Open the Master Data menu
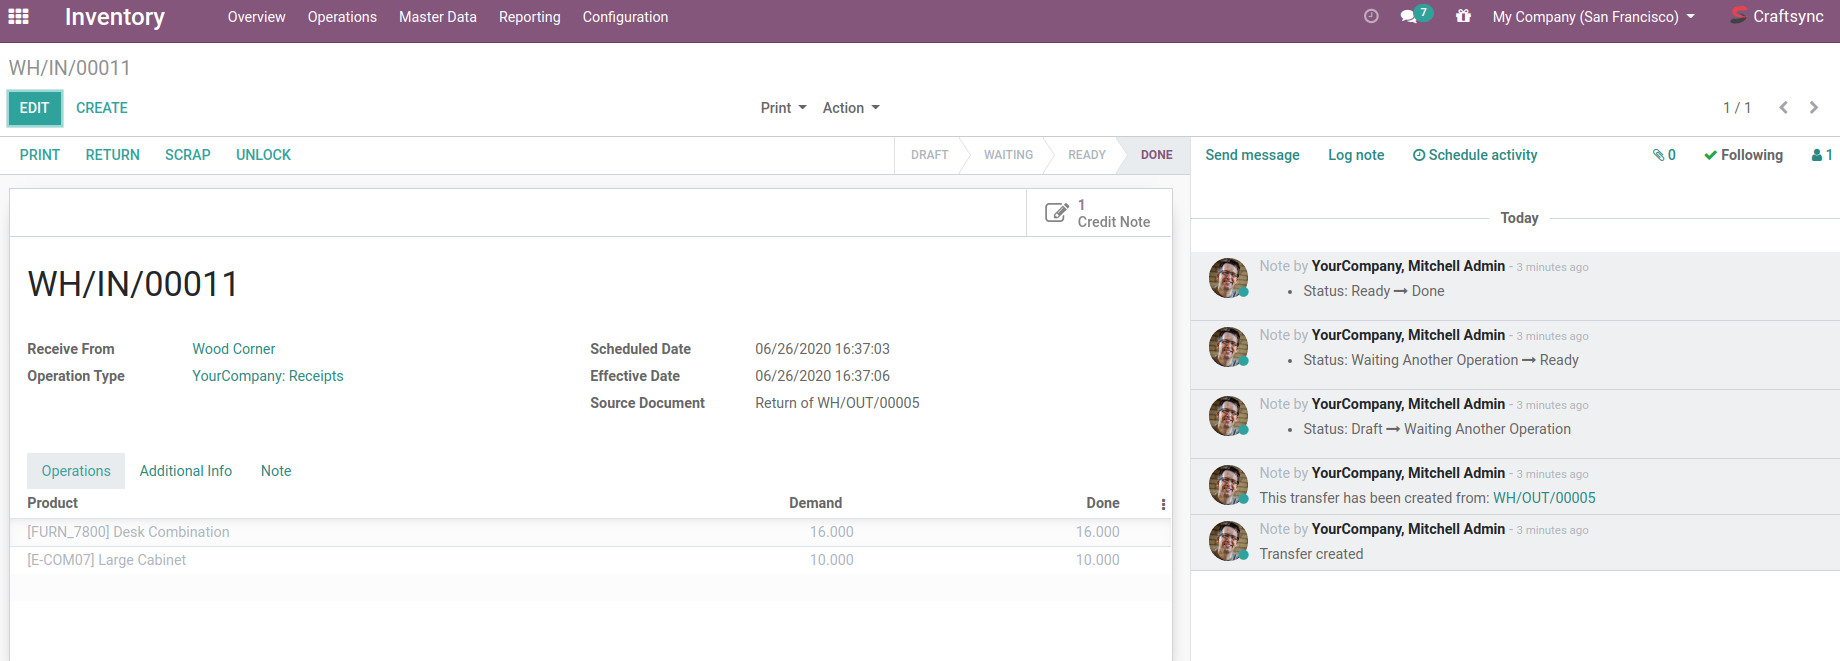This screenshot has height=661, width=1840. pyautogui.click(x=437, y=17)
